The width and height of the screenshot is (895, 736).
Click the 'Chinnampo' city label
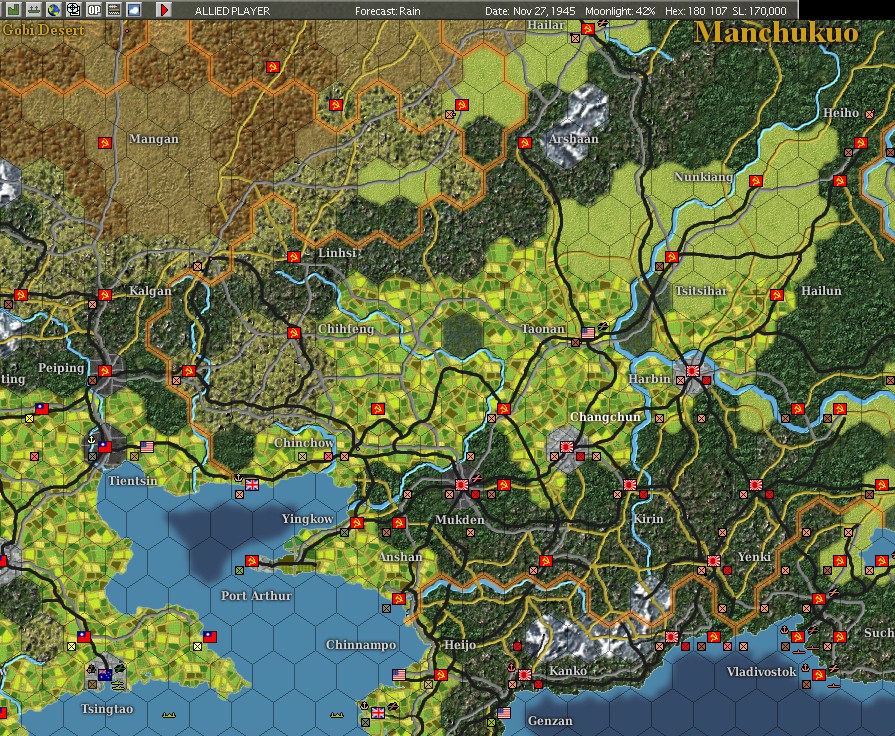pos(361,645)
